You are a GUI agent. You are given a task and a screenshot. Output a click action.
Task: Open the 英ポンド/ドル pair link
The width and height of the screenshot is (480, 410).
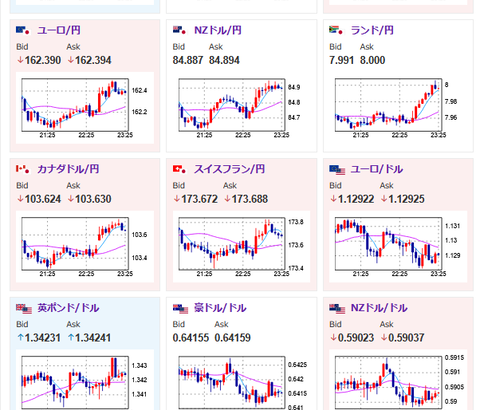pyautogui.click(x=68, y=308)
